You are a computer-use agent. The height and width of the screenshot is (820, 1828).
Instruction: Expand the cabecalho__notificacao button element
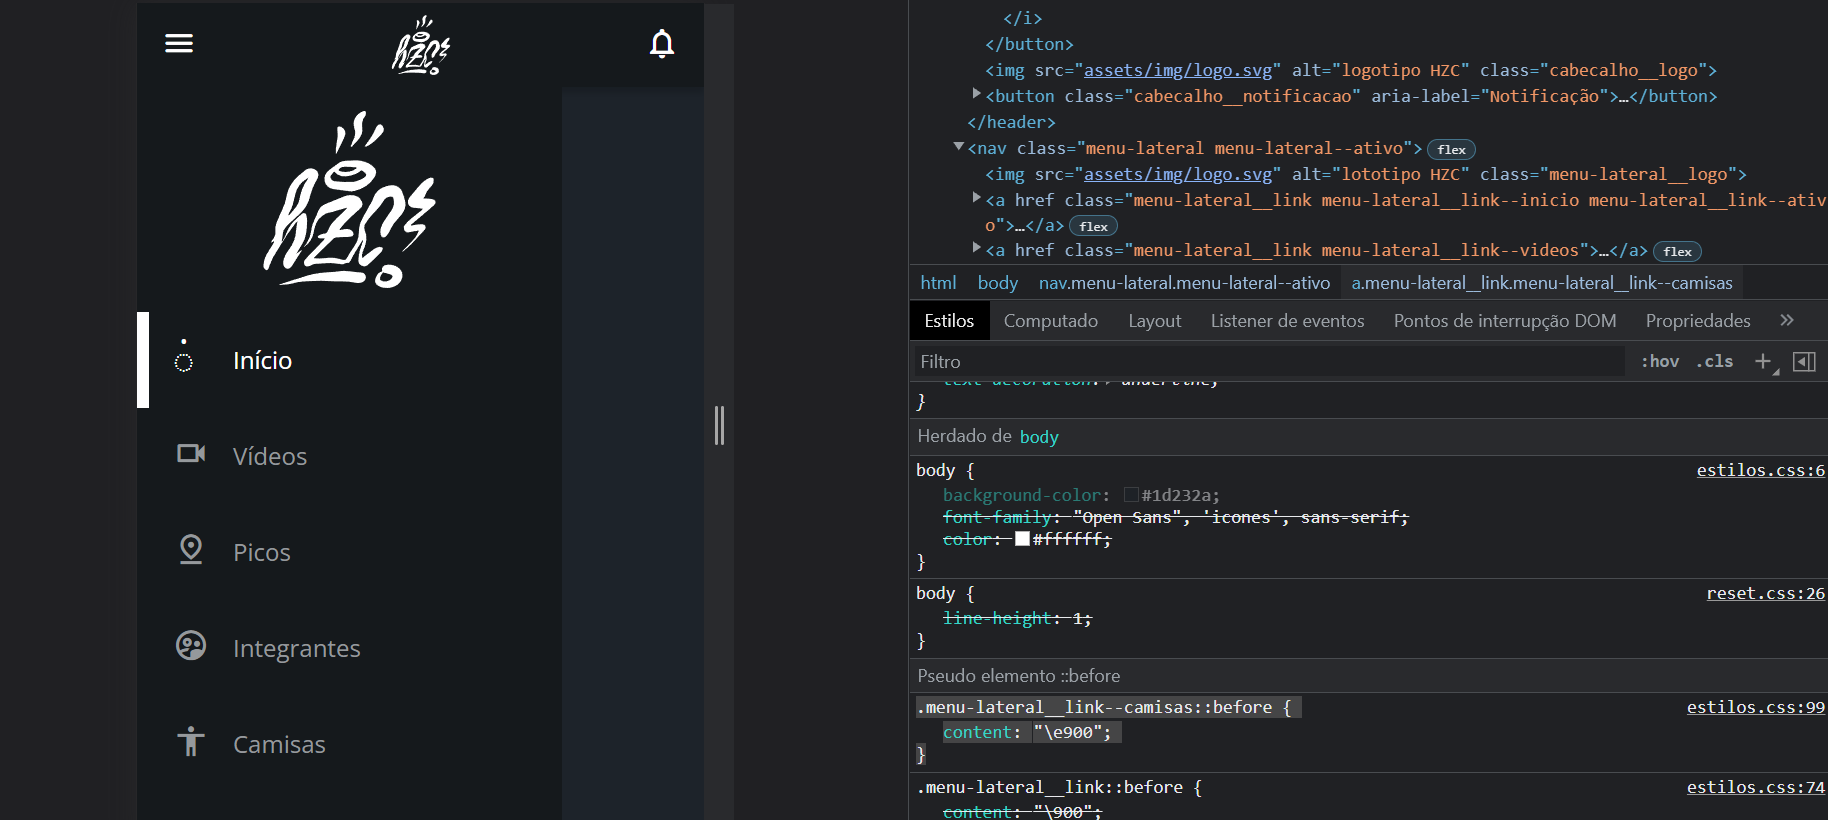click(x=977, y=94)
